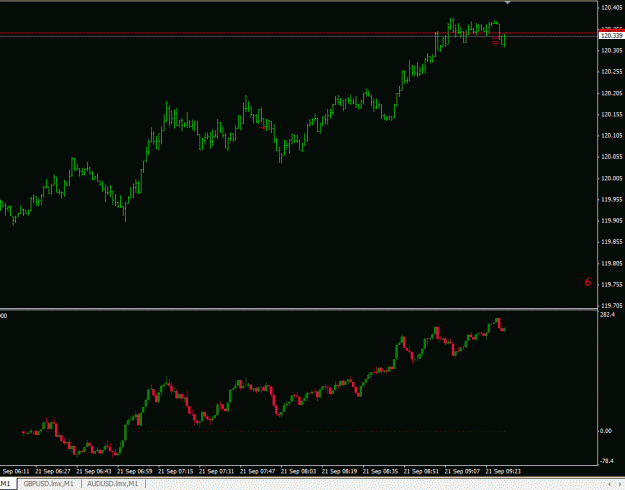Click time axis label 21 Sep 06:43

tap(94, 471)
